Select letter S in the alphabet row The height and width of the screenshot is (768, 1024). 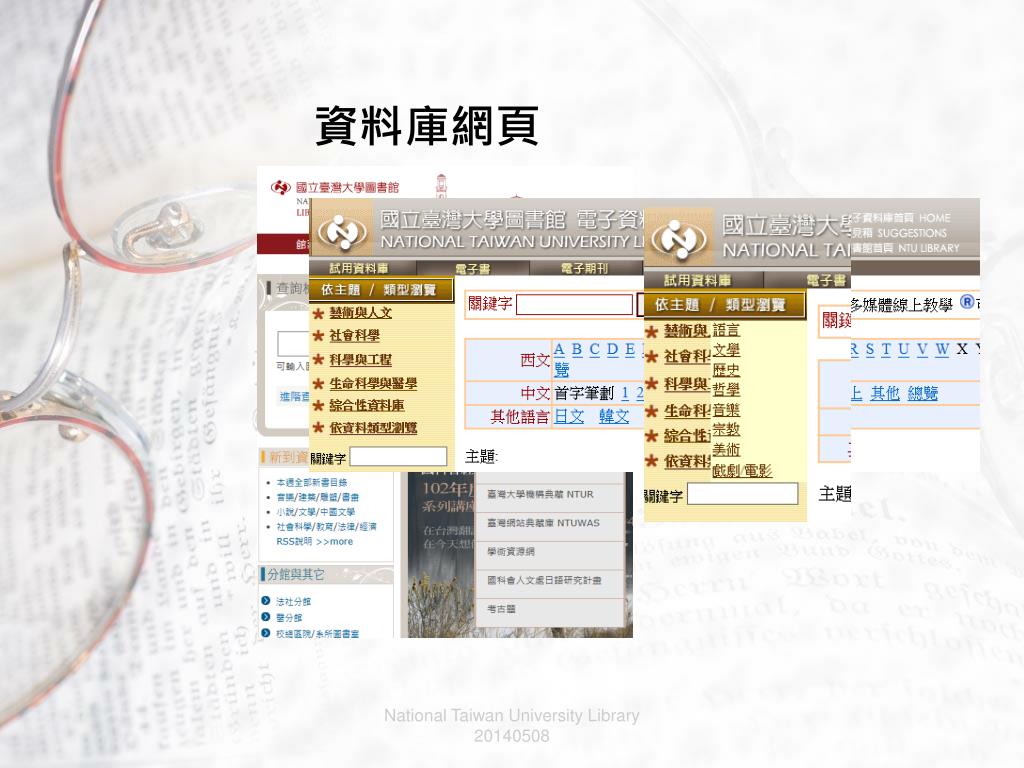[869, 349]
